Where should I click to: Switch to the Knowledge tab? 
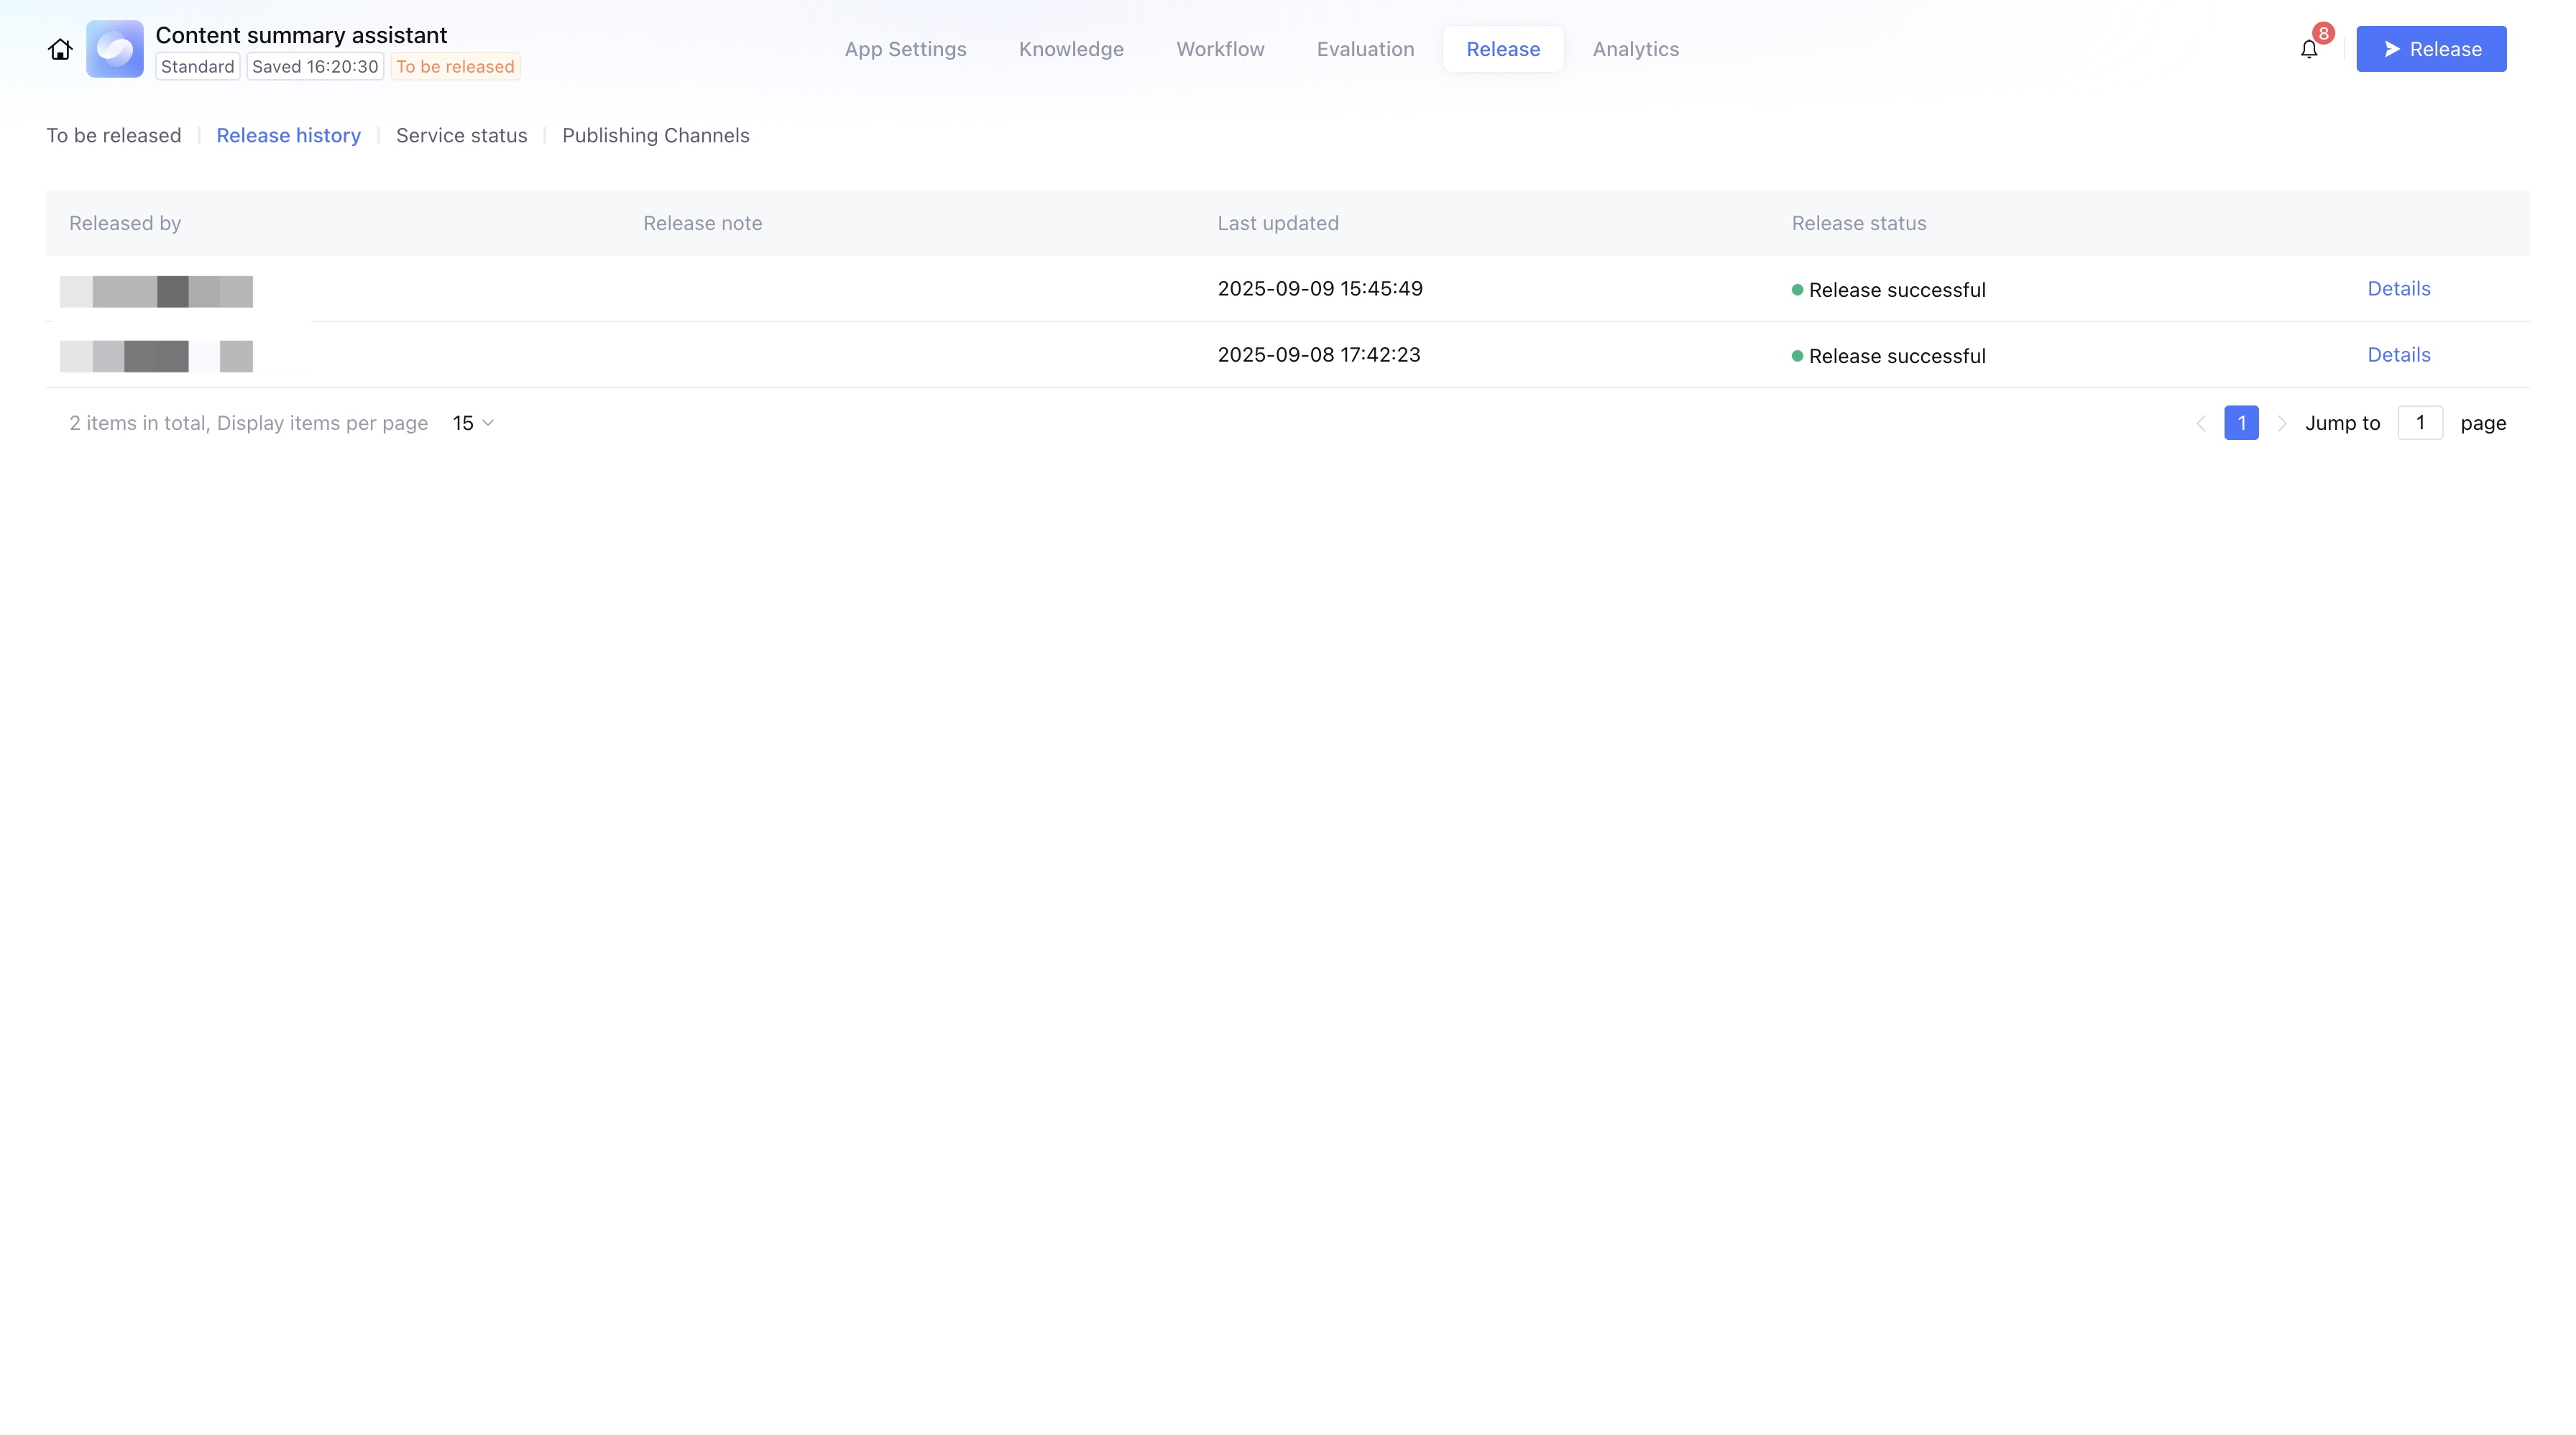pos(1071,49)
